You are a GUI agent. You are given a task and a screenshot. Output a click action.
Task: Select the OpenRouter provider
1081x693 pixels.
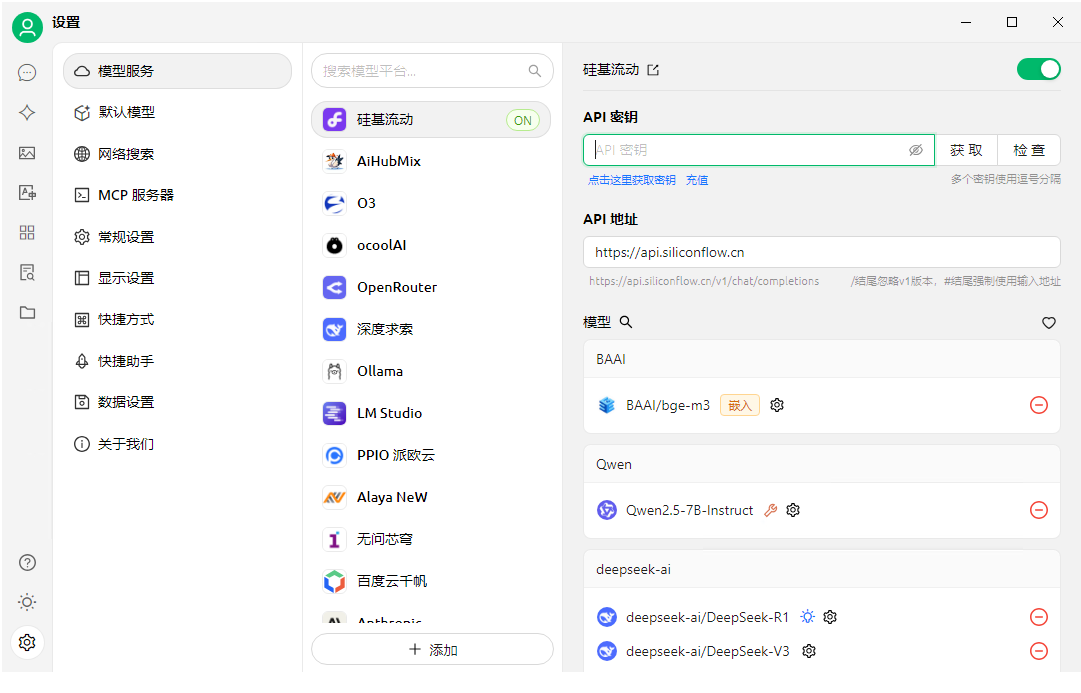[431, 288]
